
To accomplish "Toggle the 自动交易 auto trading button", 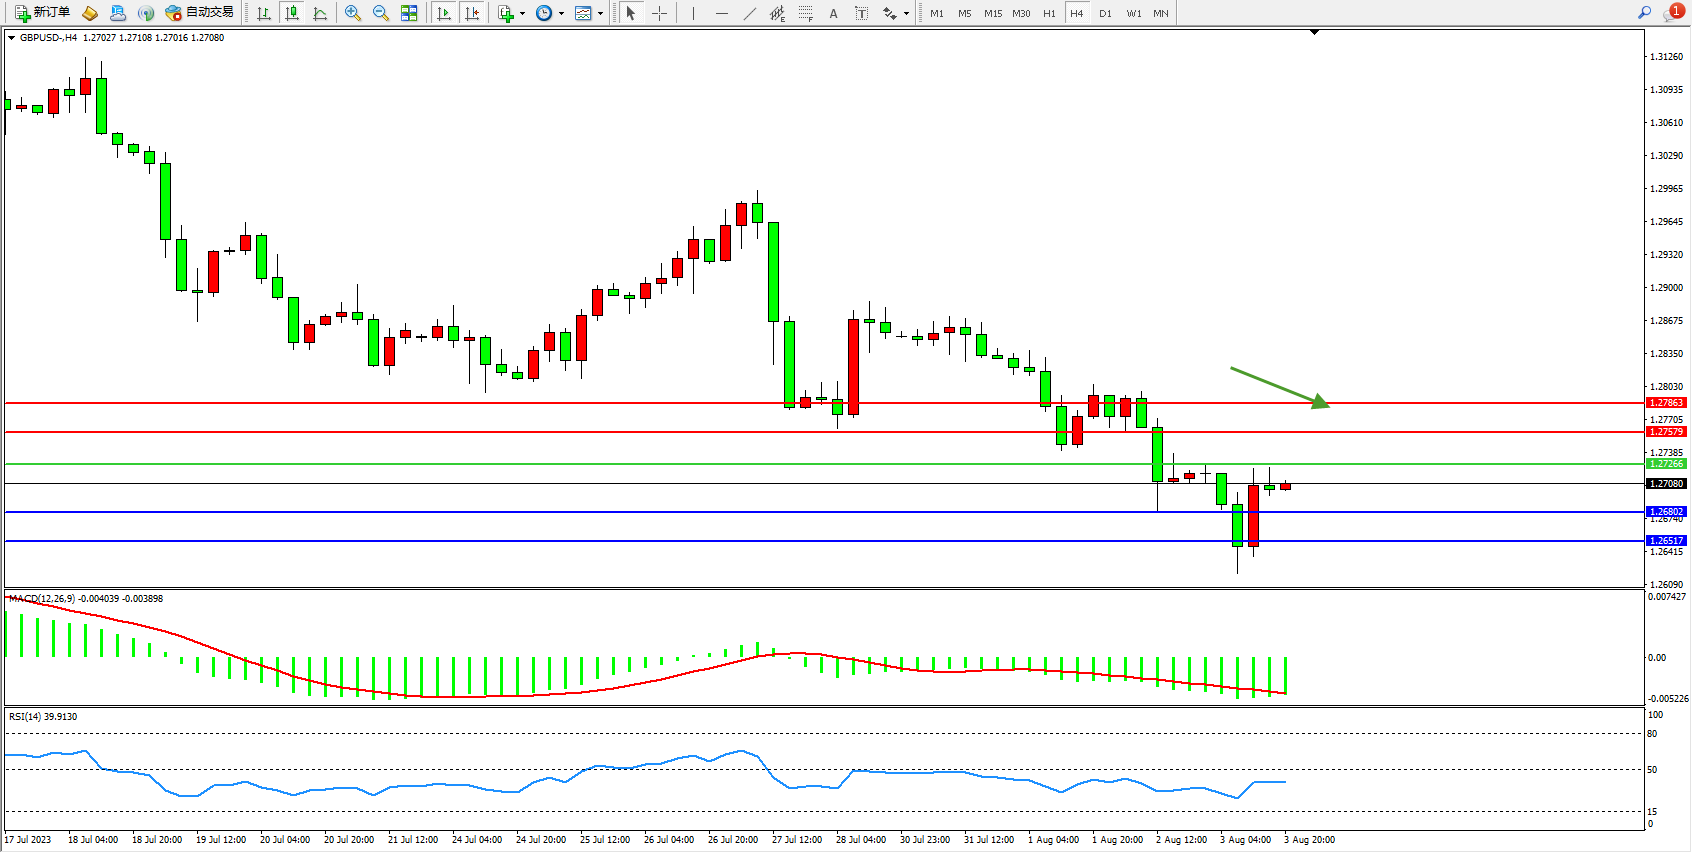I will [x=199, y=13].
